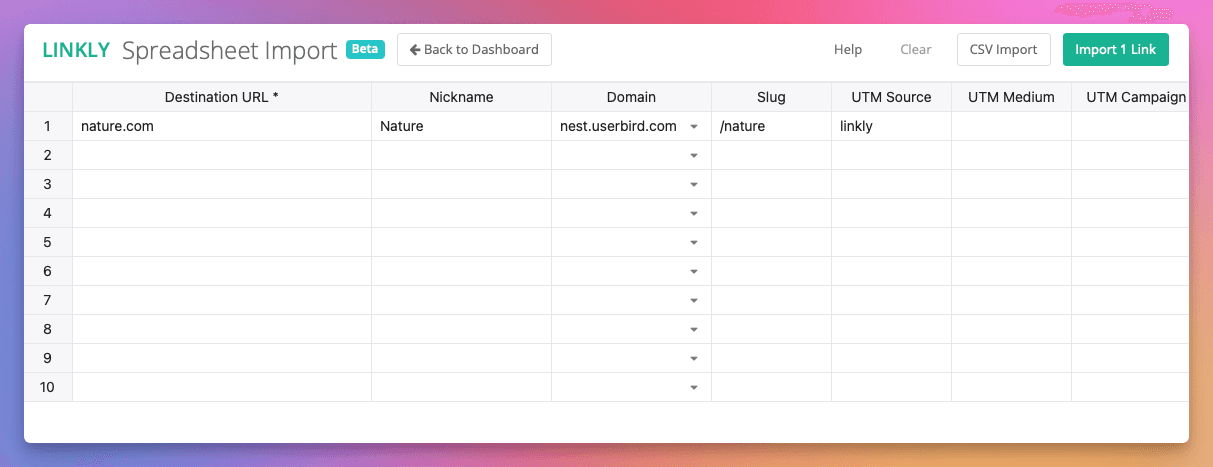Select the empty UTM Medium cell in row 1
The height and width of the screenshot is (467, 1213).
pos(1011,126)
